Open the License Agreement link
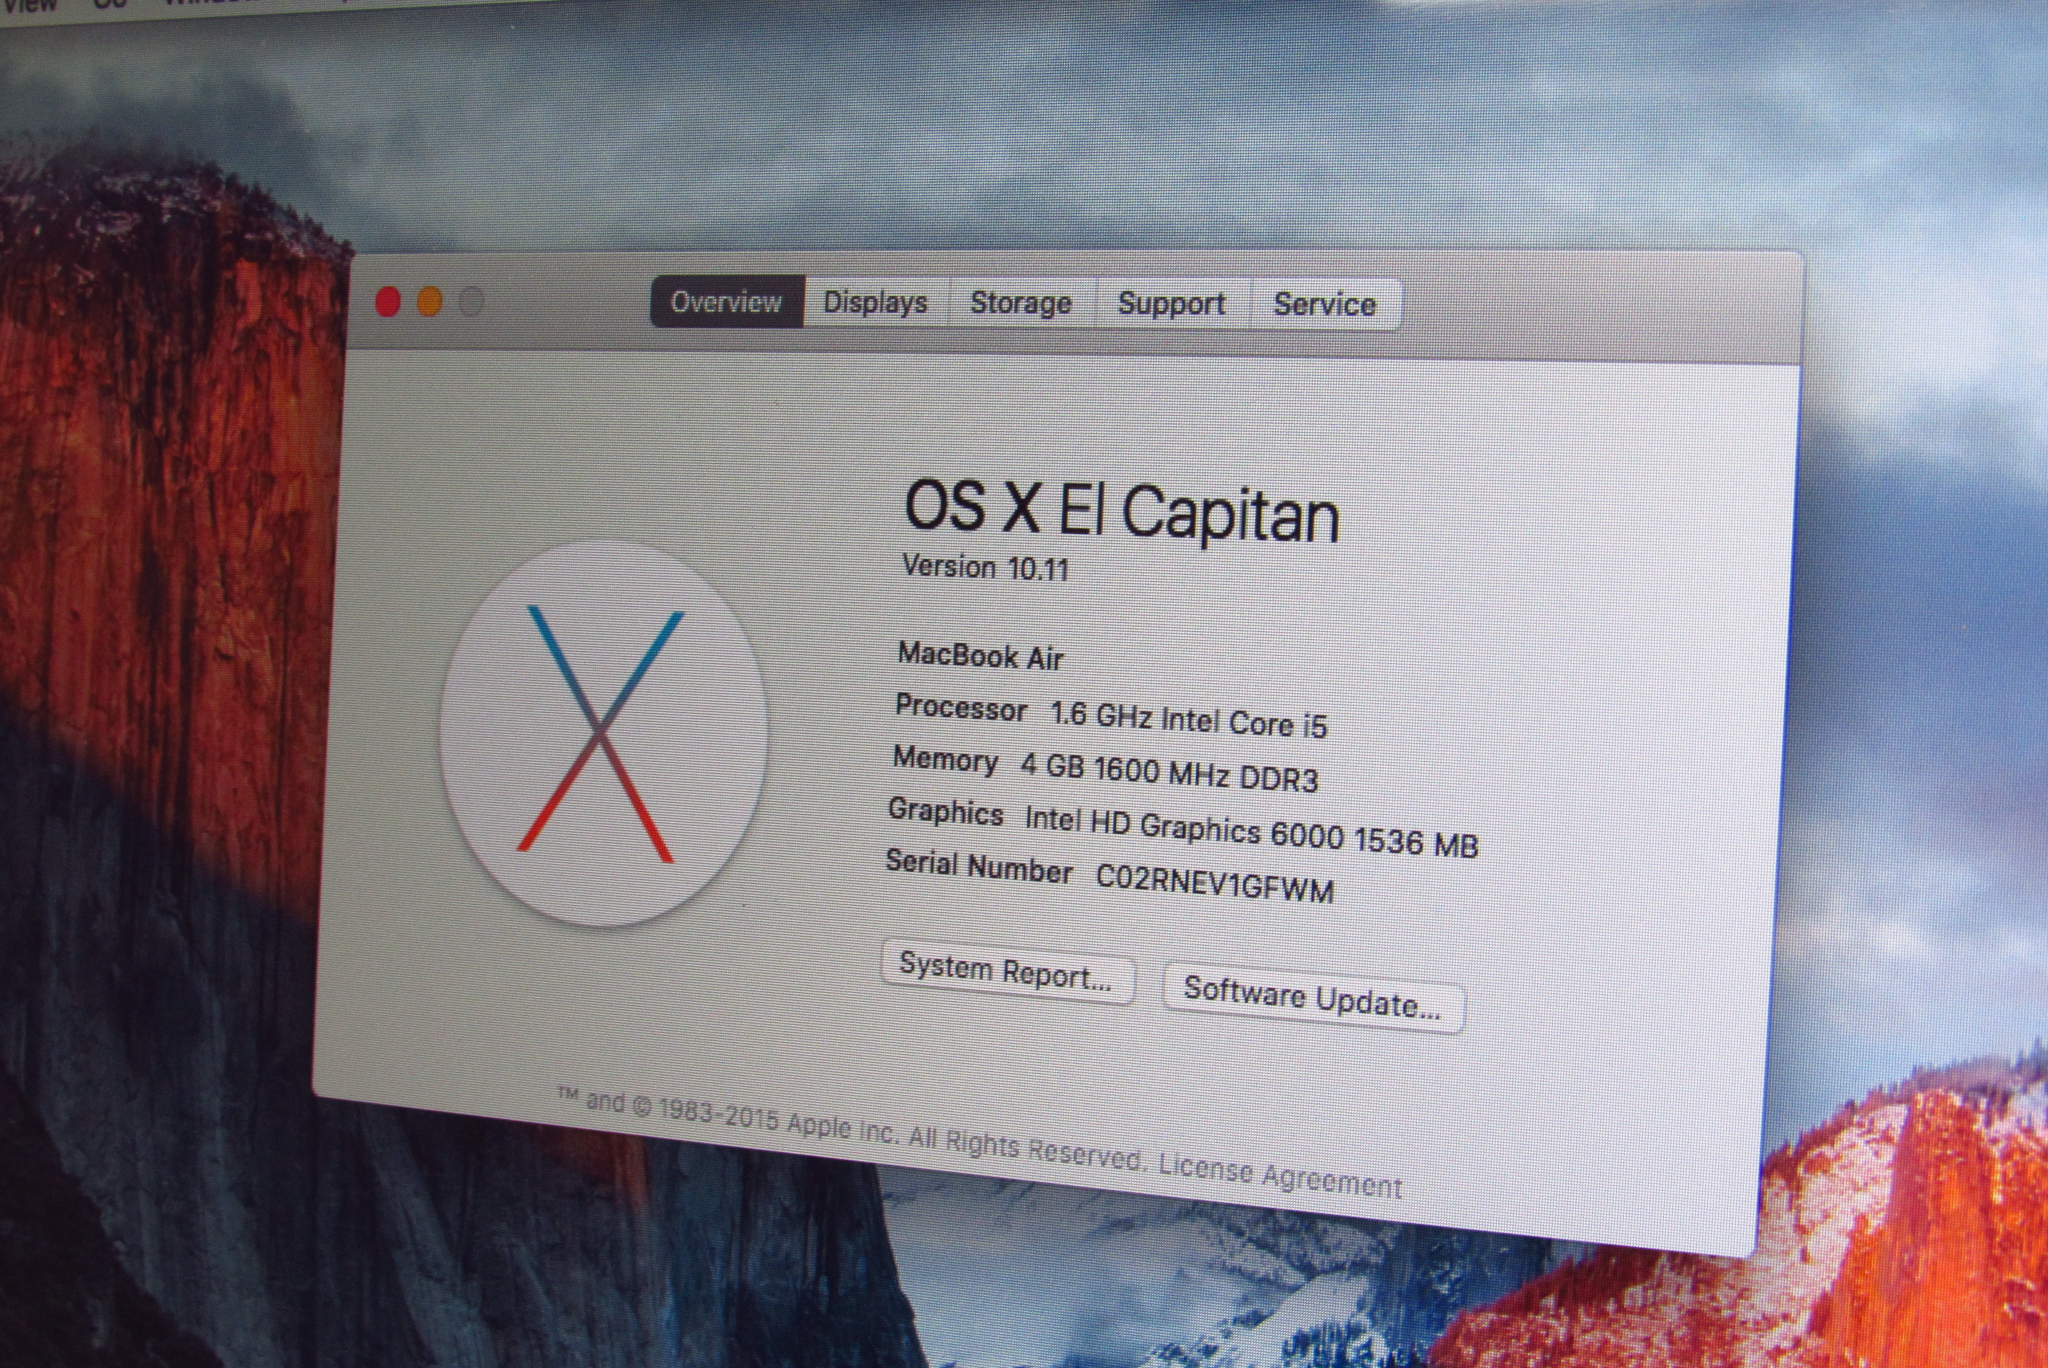The width and height of the screenshot is (2048, 1368). coord(1279,1175)
